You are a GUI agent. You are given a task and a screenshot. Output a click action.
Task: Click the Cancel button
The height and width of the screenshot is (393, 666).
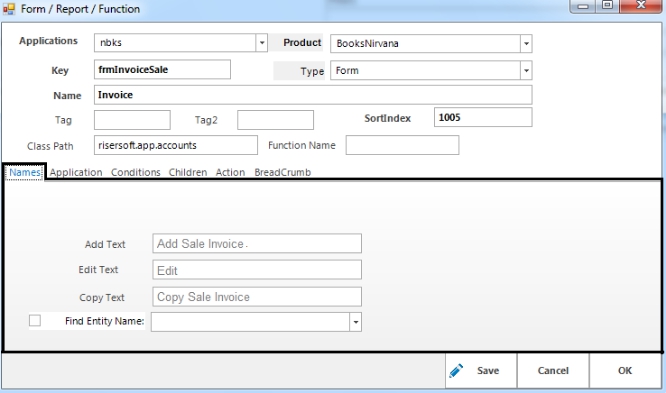(x=553, y=370)
